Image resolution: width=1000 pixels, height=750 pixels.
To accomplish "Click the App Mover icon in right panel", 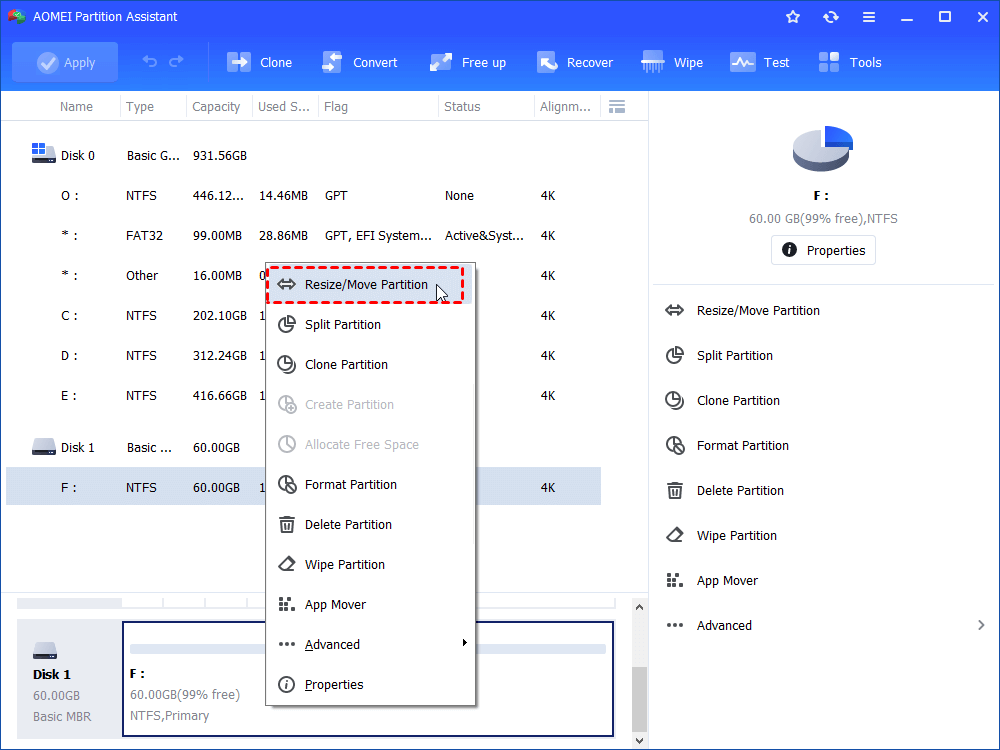I will [x=675, y=580].
